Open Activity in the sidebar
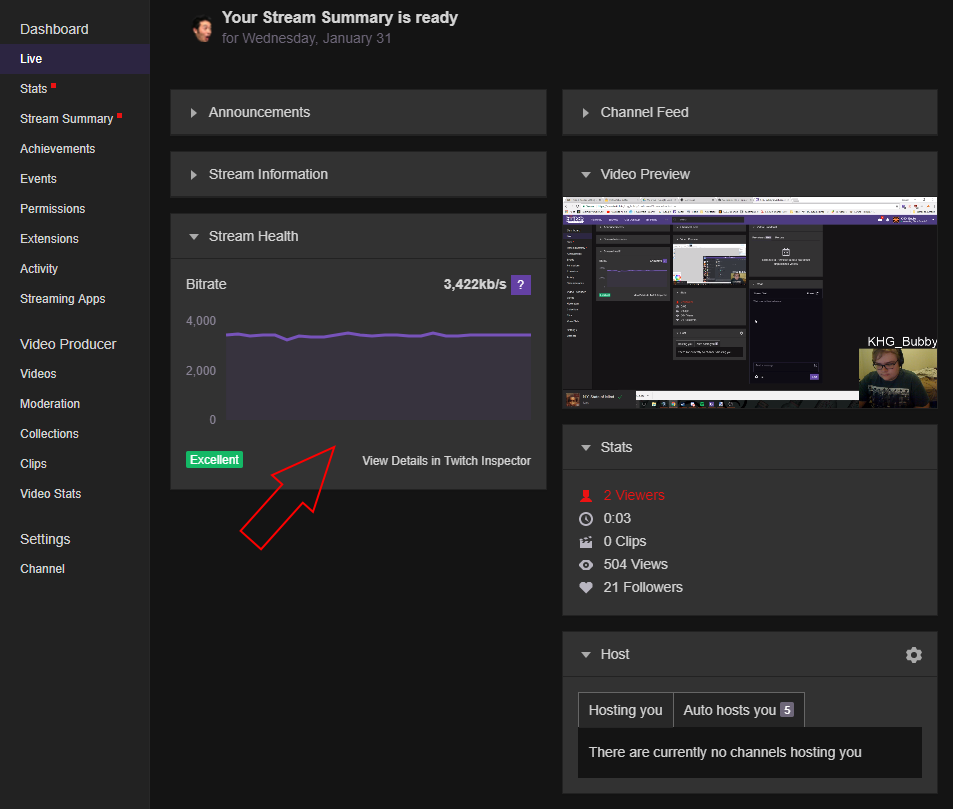Viewport: 953px width, 809px height. [39, 269]
